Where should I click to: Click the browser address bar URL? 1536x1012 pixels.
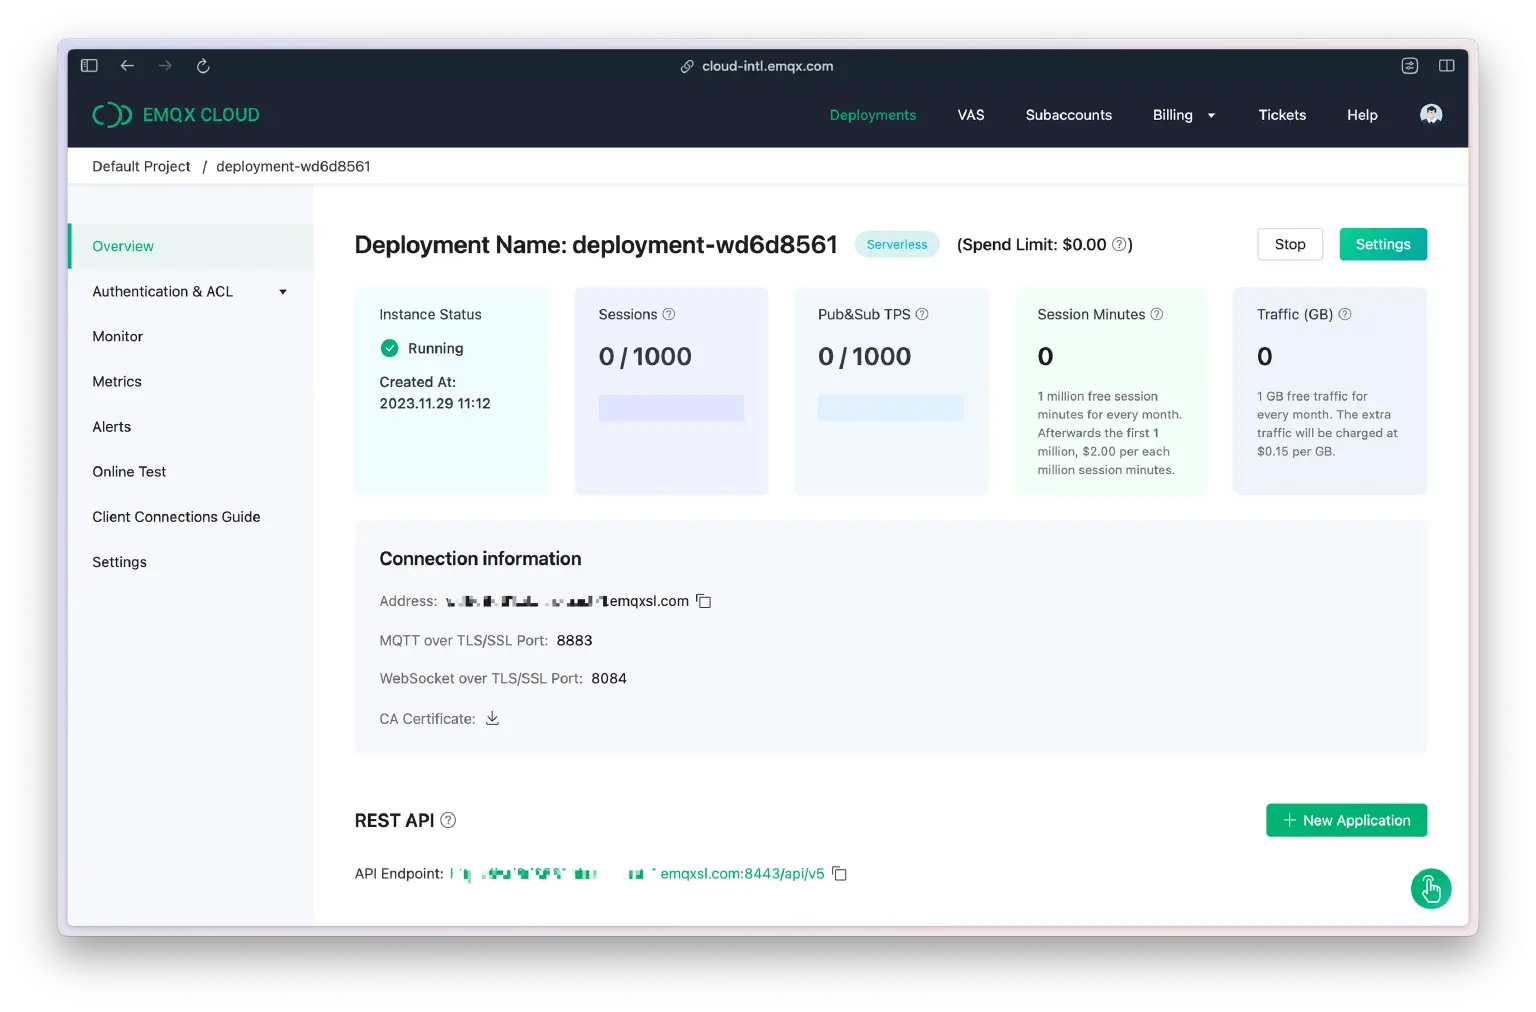[767, 66]
